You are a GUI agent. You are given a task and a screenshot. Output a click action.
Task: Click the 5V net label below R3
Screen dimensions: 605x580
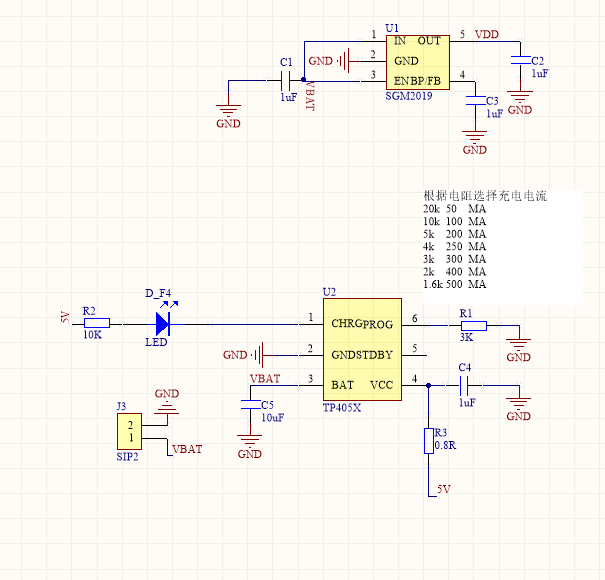[x=444, y=489]
